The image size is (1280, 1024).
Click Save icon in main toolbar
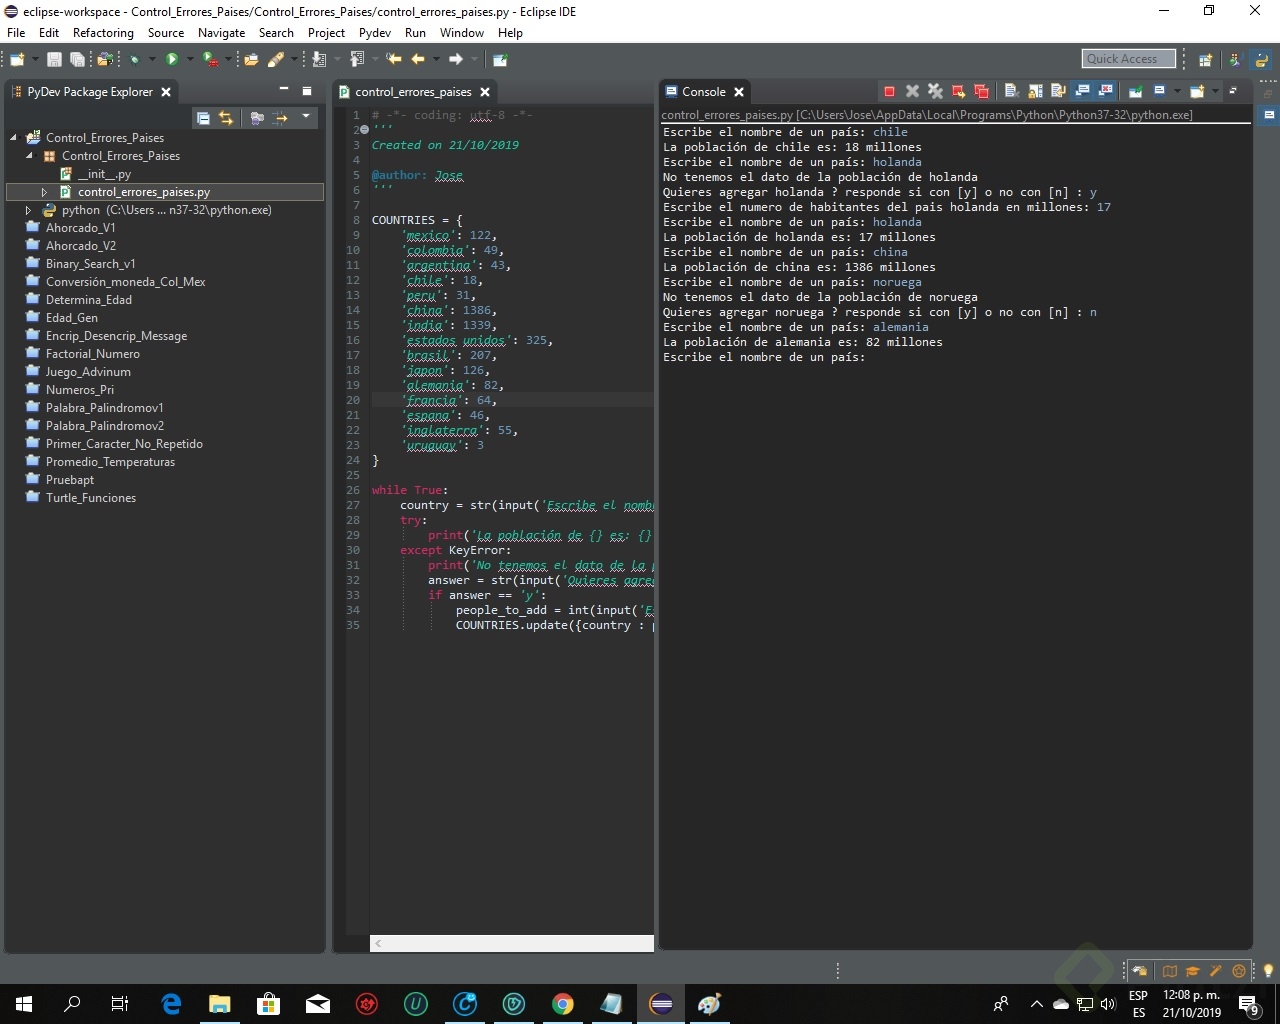coord(54,60)
